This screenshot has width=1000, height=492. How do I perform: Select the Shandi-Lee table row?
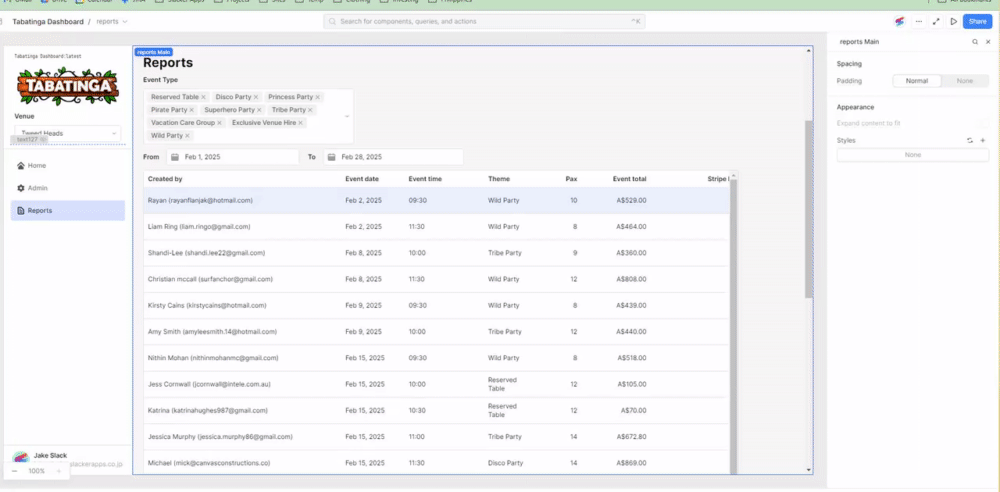tap(436, 253)
